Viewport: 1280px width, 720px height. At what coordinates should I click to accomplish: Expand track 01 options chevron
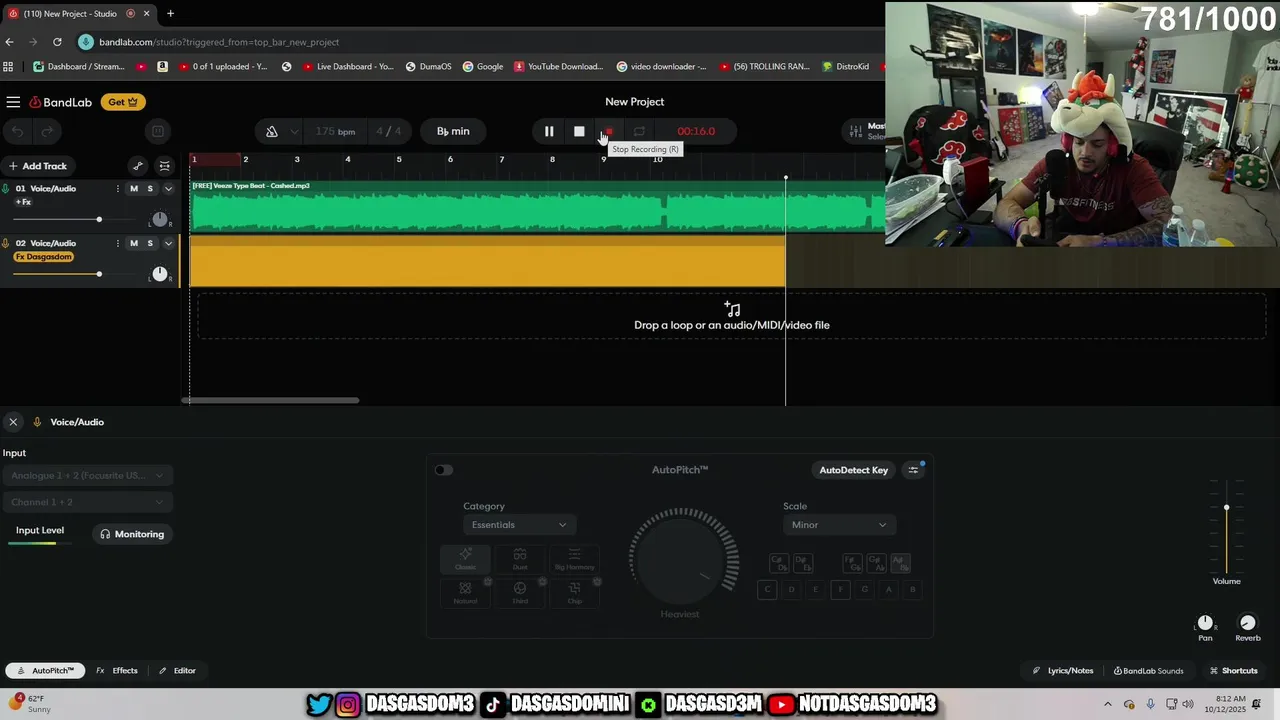tap(168, 189)
